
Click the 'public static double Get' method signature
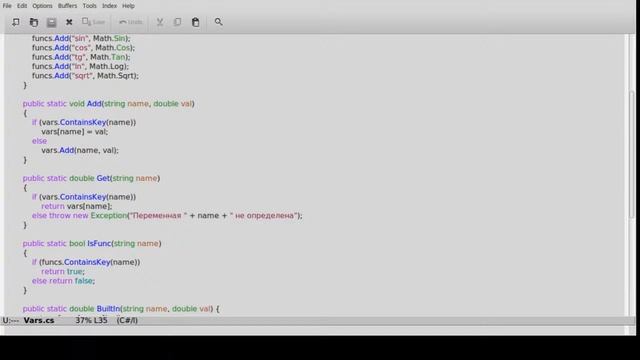[91, 178]
